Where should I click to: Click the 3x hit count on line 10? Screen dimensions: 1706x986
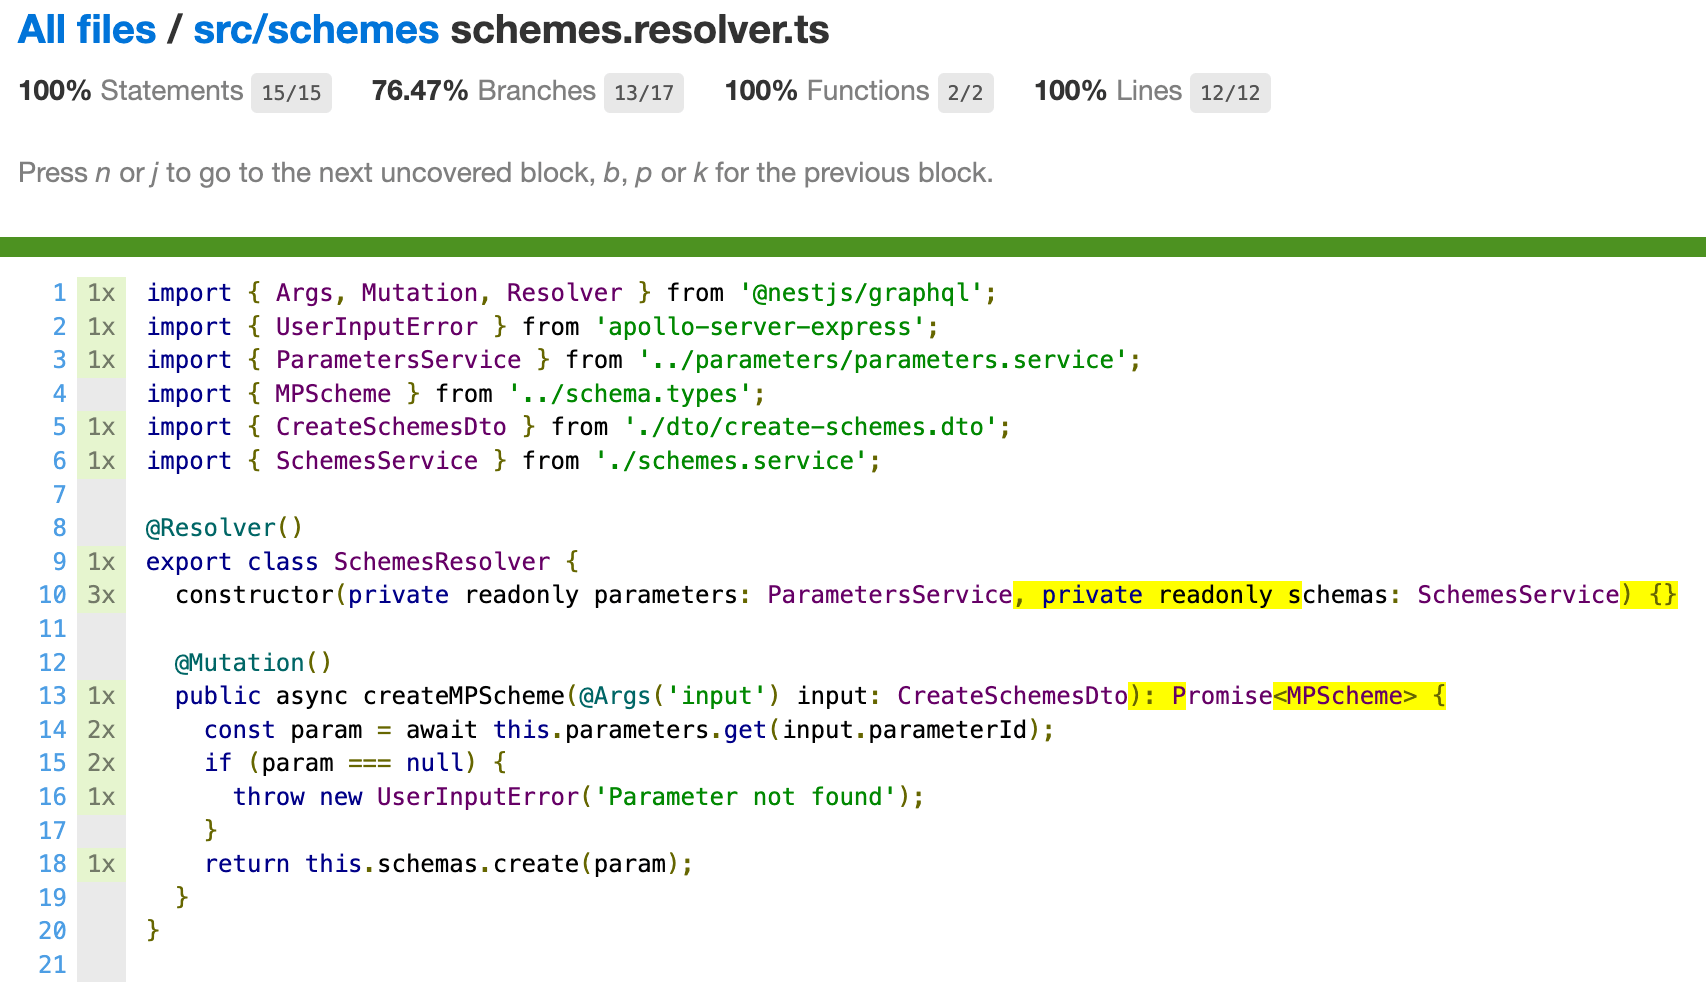[101, 595]
